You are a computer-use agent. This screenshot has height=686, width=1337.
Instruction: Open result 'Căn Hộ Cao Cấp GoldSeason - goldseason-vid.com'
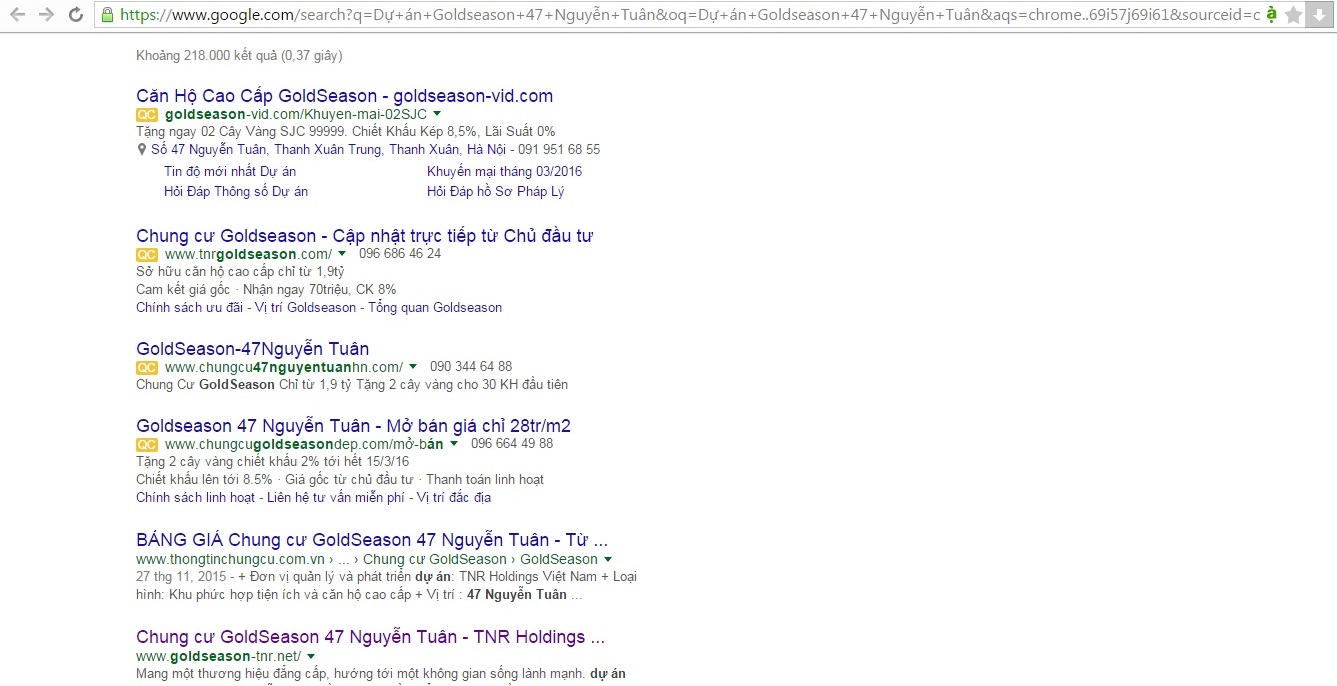coord(344,96)
